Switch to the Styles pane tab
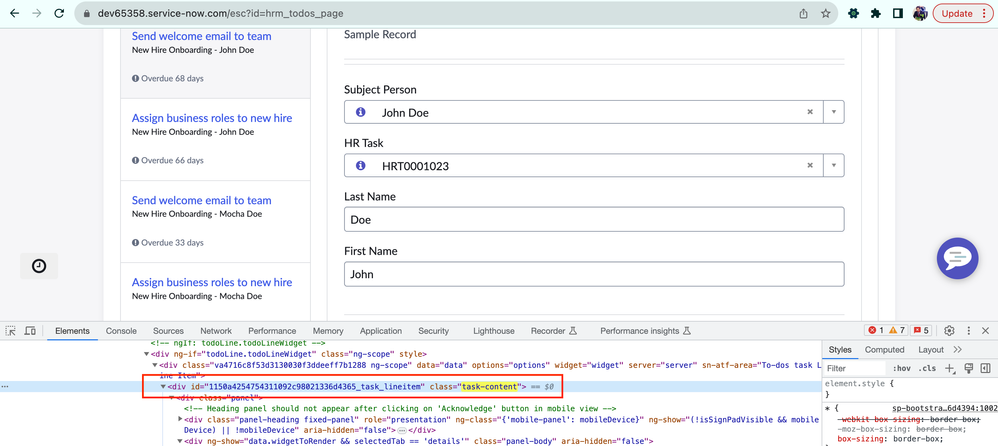This screenshot has height=446, width=998. click(x=840, y=349)
